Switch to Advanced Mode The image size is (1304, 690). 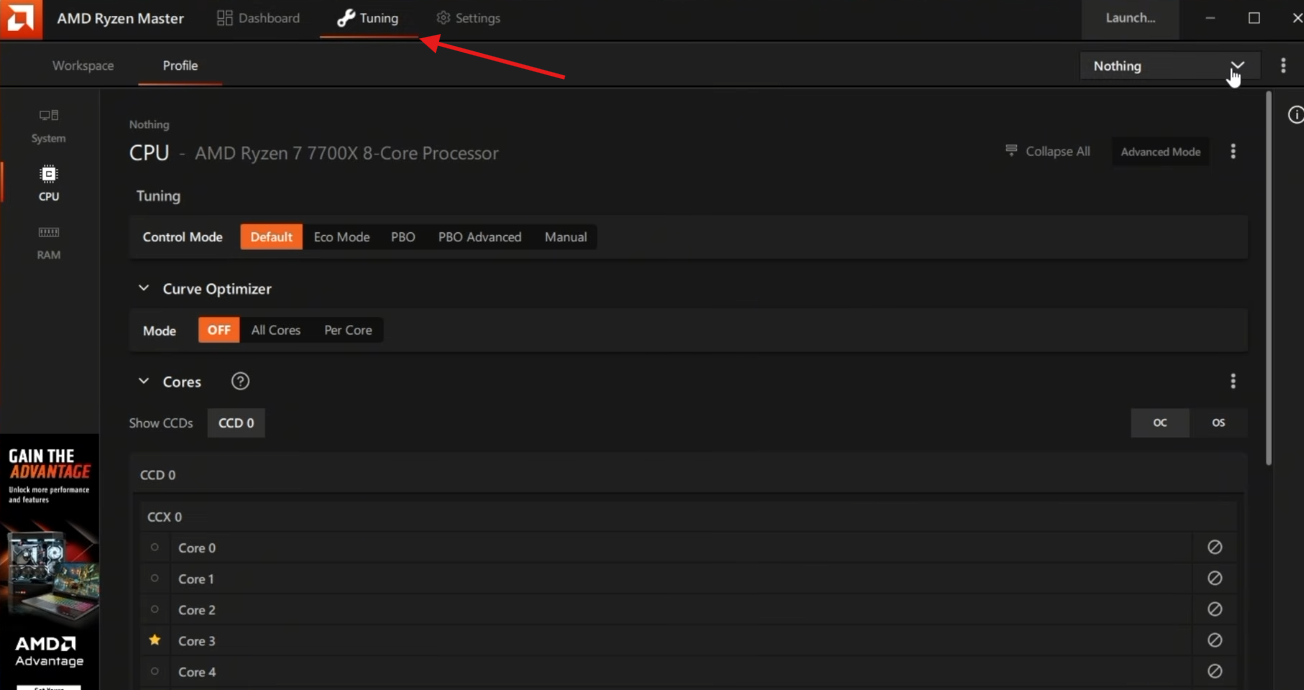tap(1160, 152)
